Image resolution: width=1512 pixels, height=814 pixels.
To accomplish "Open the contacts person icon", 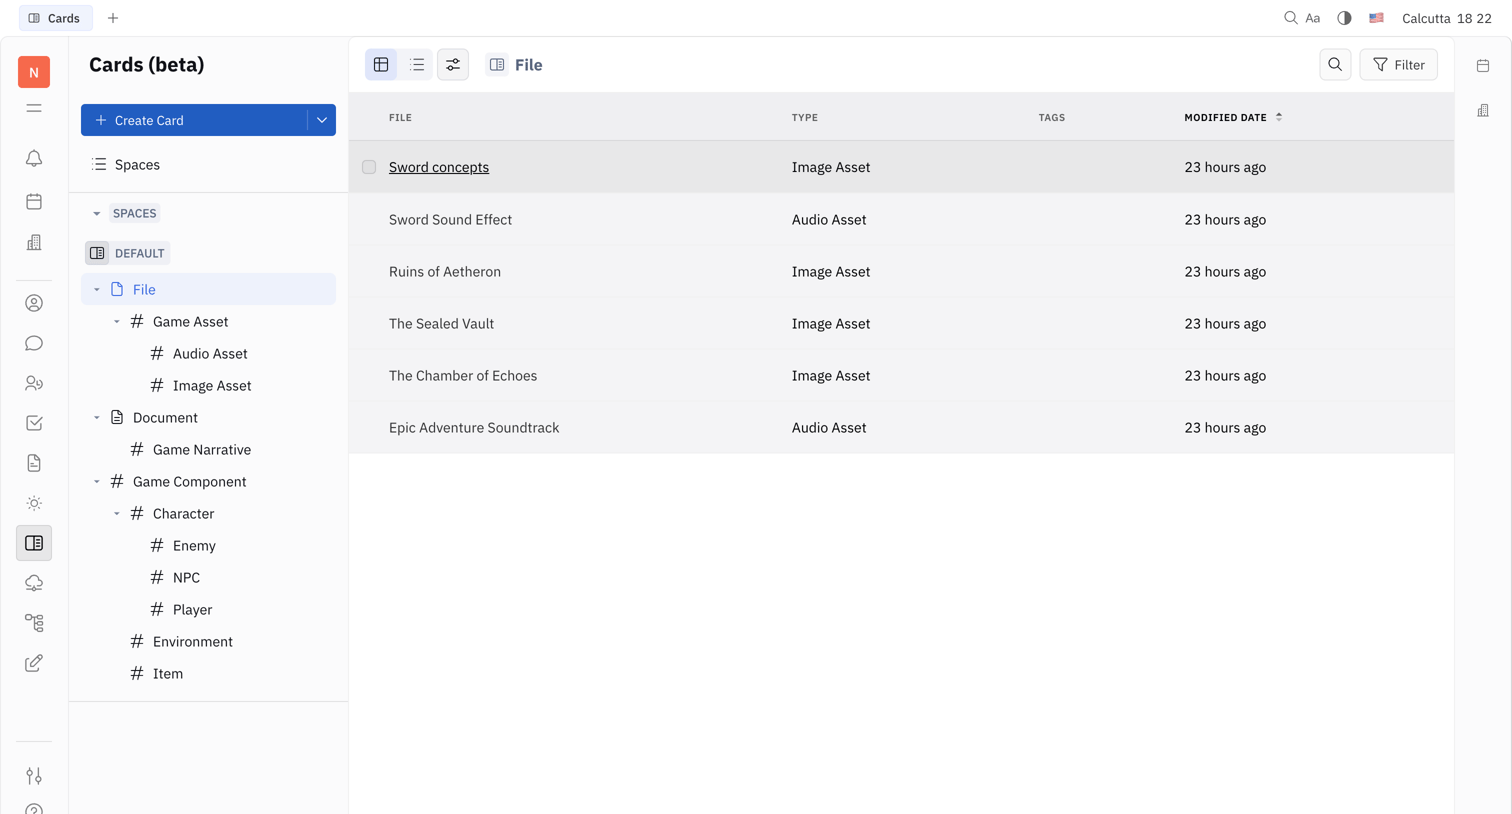I will coord(34,303).
